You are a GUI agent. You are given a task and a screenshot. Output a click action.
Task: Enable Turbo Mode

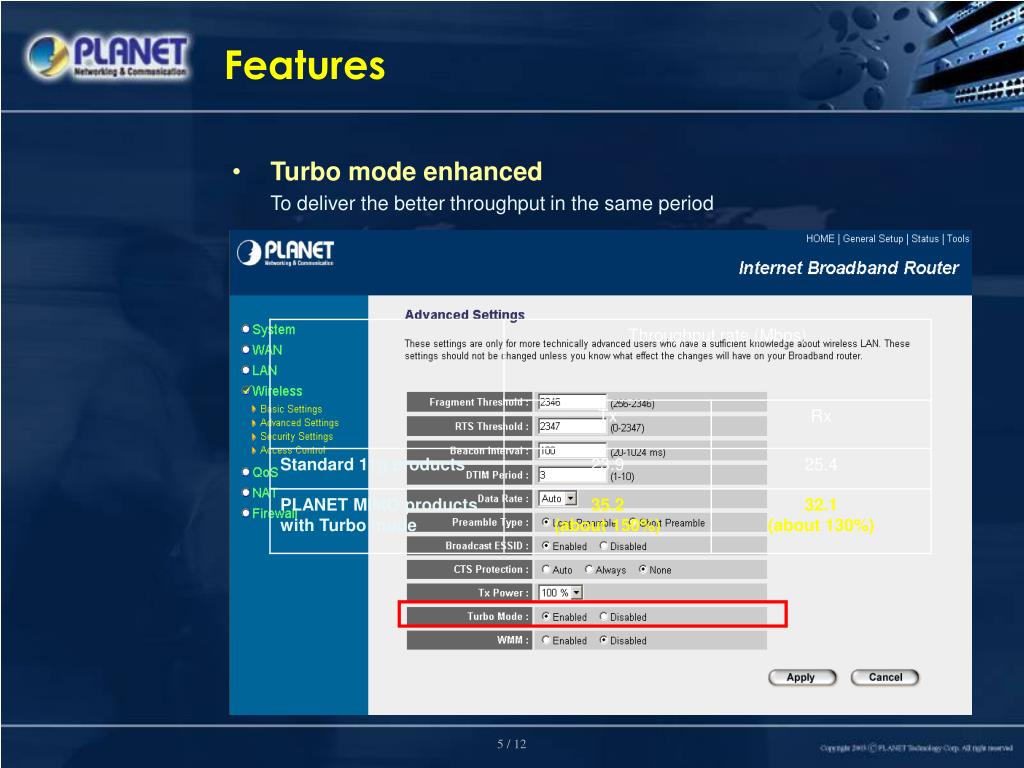click(546, 616)
